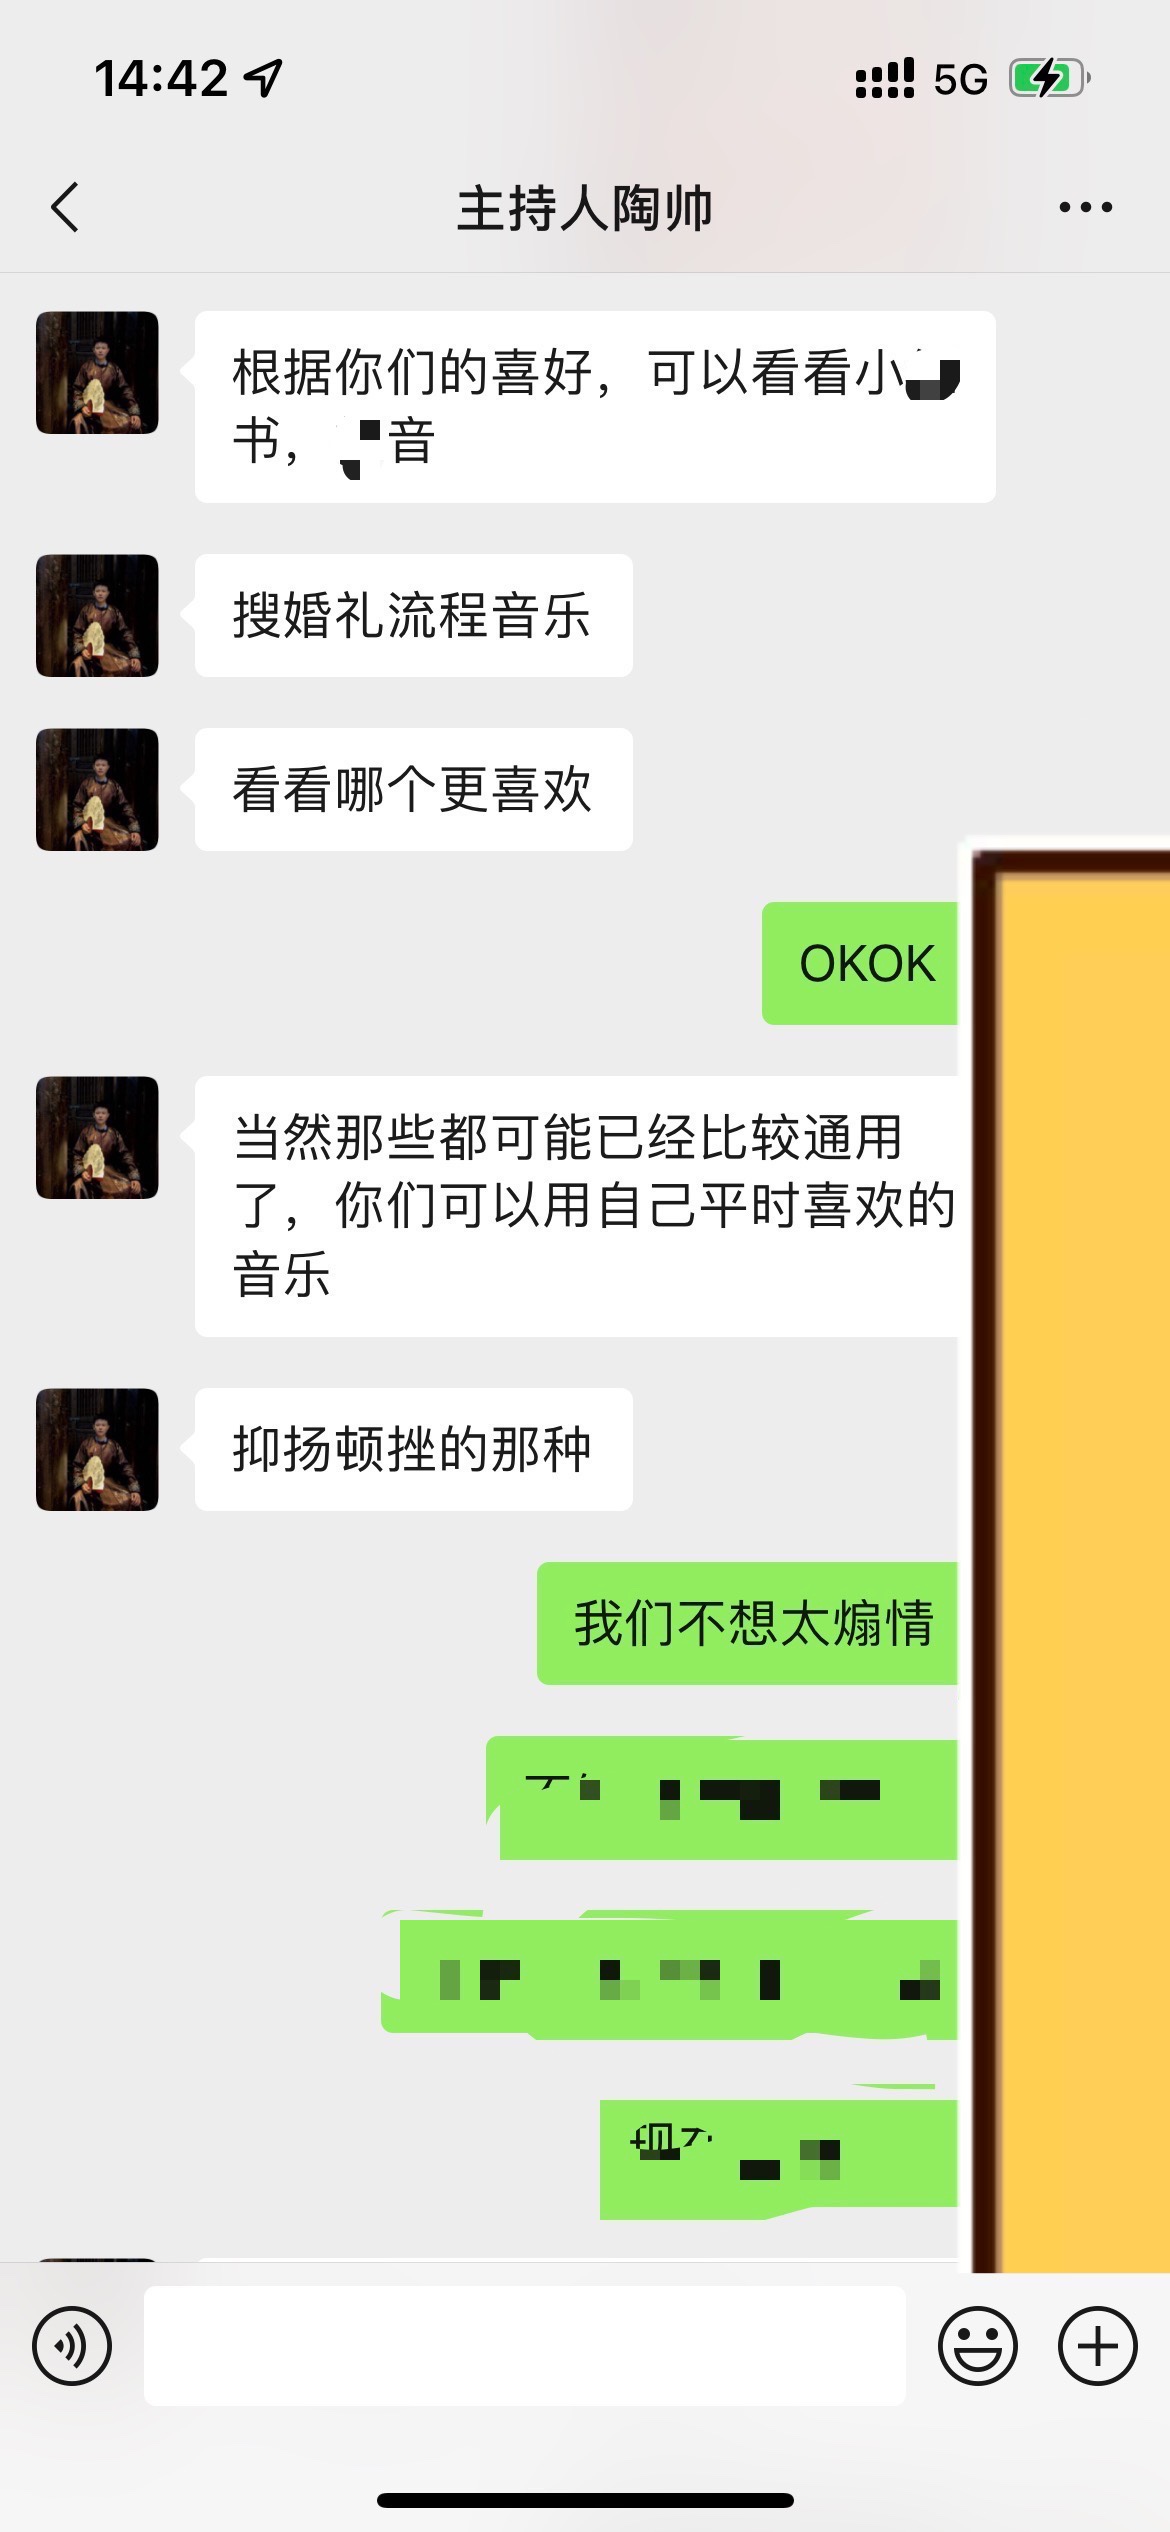Tap the message text input field
This screenshot has height=2532, width=1170.
525,2345
